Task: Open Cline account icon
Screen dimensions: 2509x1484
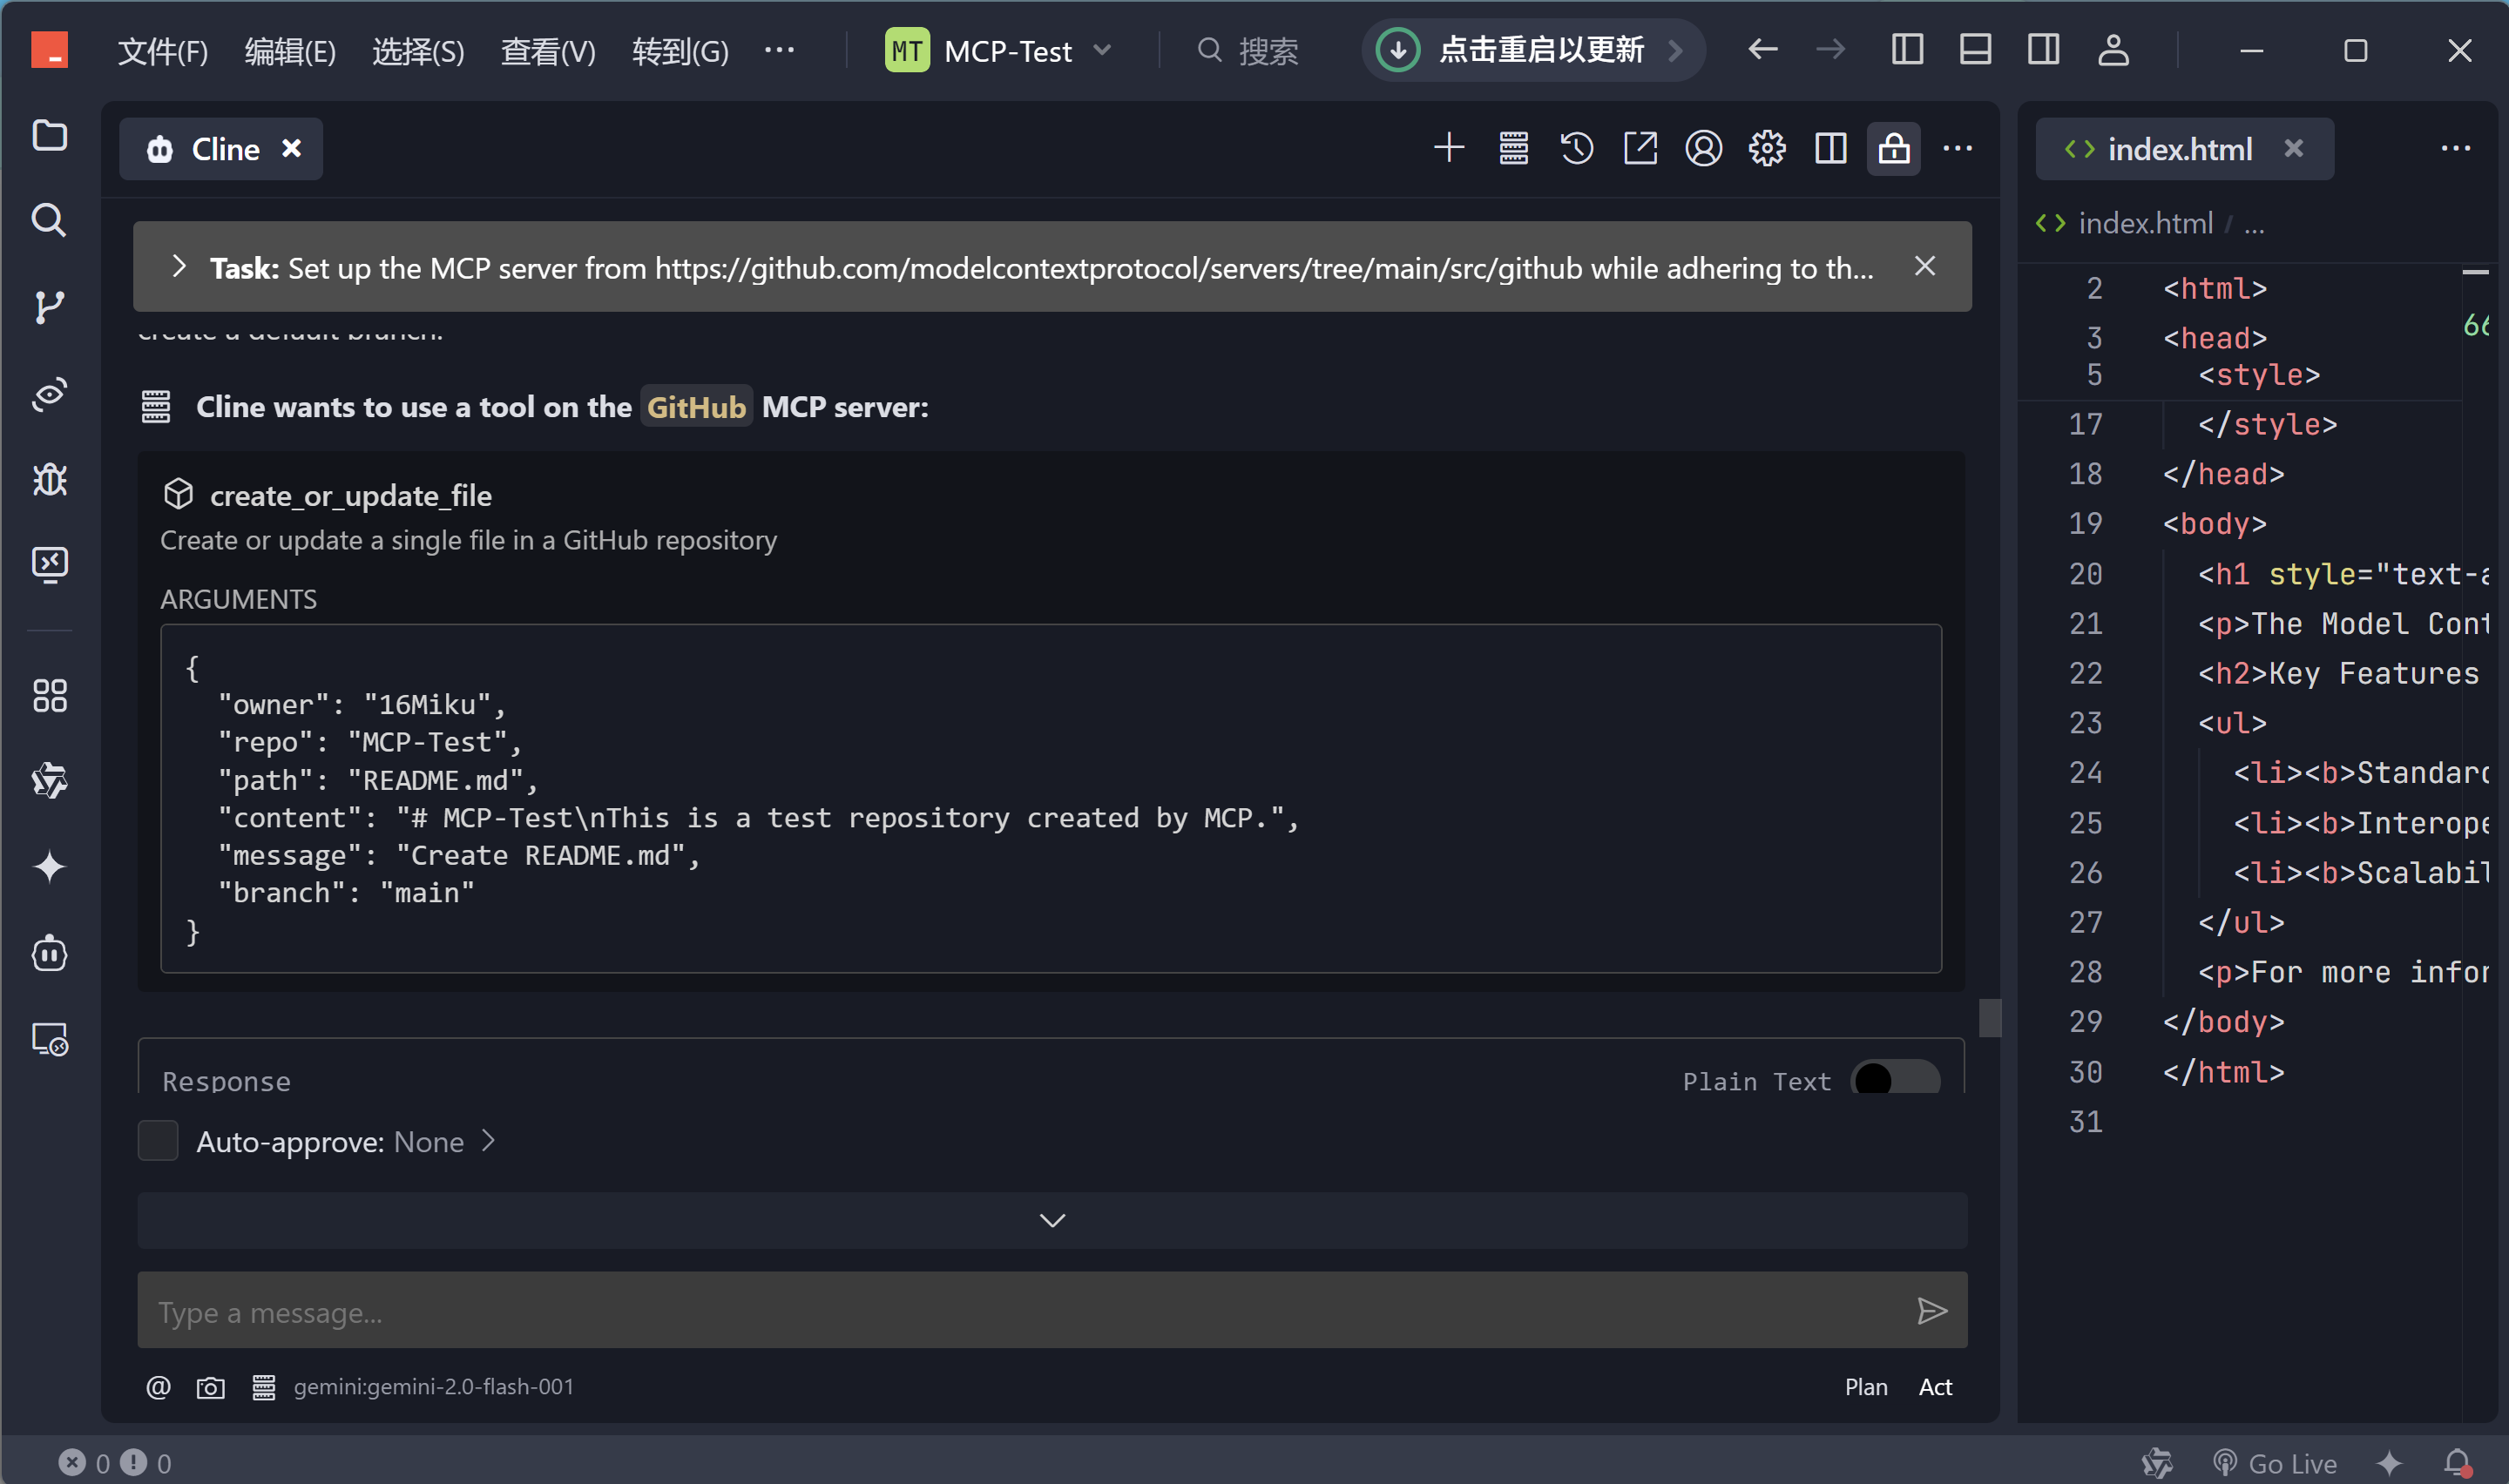Action: tap(1703, 149)
